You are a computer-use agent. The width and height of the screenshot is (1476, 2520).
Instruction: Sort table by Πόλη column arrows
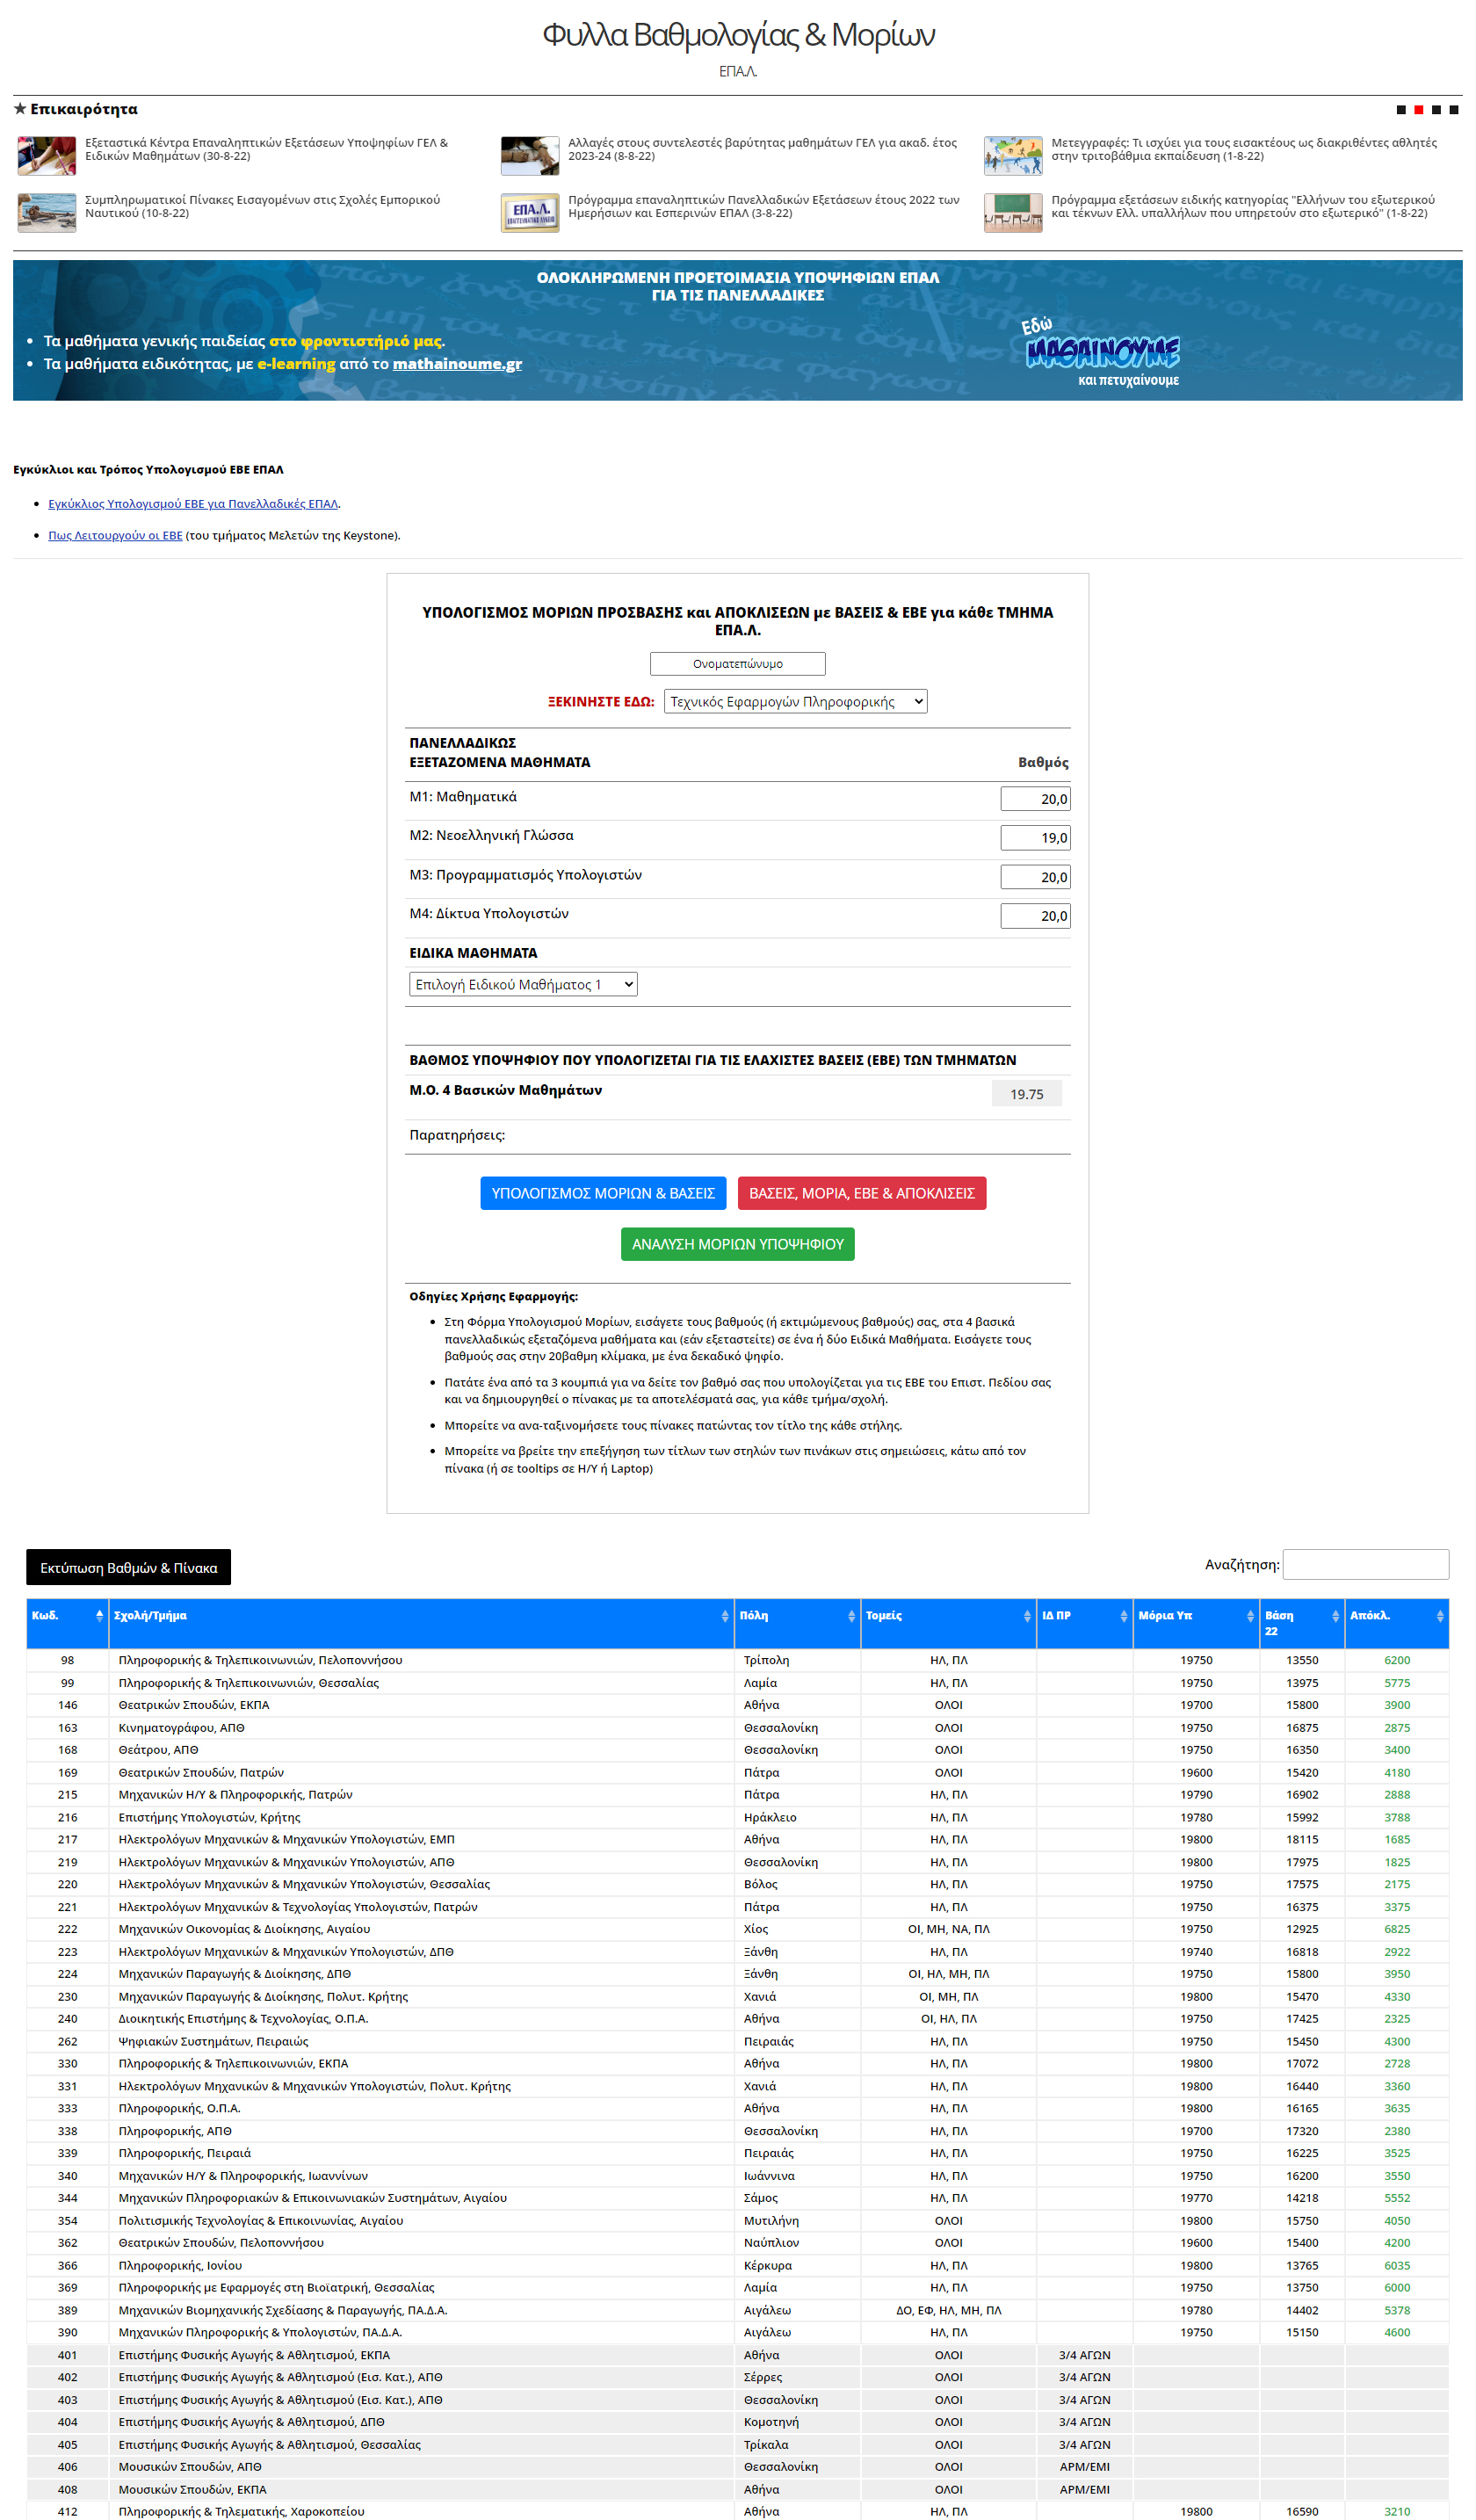[851, 1615]
